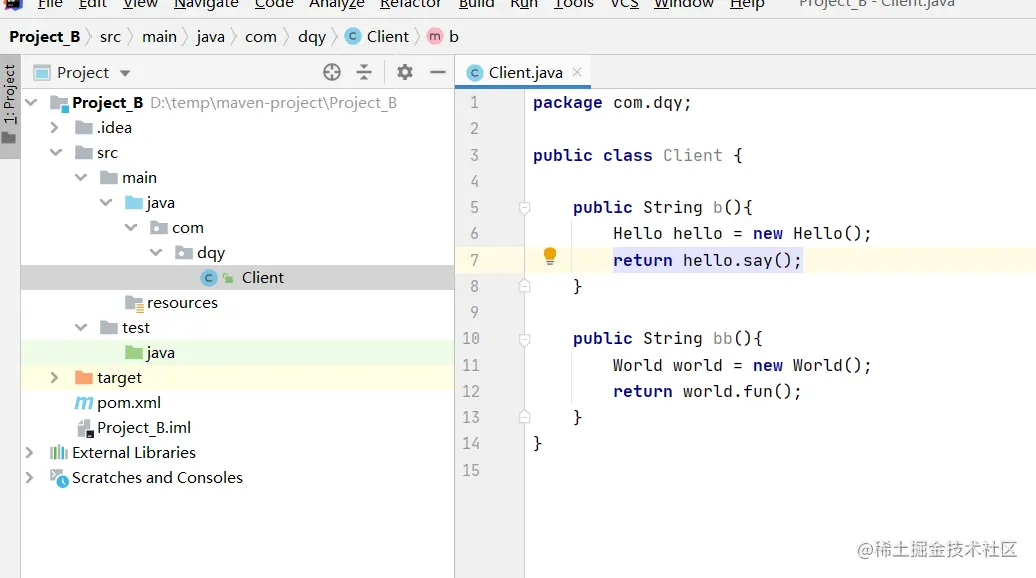Collapse the src folder

(56, 153)
